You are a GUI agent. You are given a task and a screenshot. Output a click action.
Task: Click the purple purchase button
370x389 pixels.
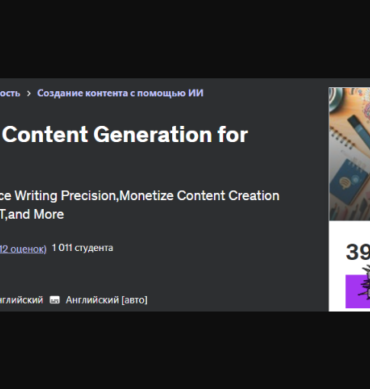(x=358, y=291)
